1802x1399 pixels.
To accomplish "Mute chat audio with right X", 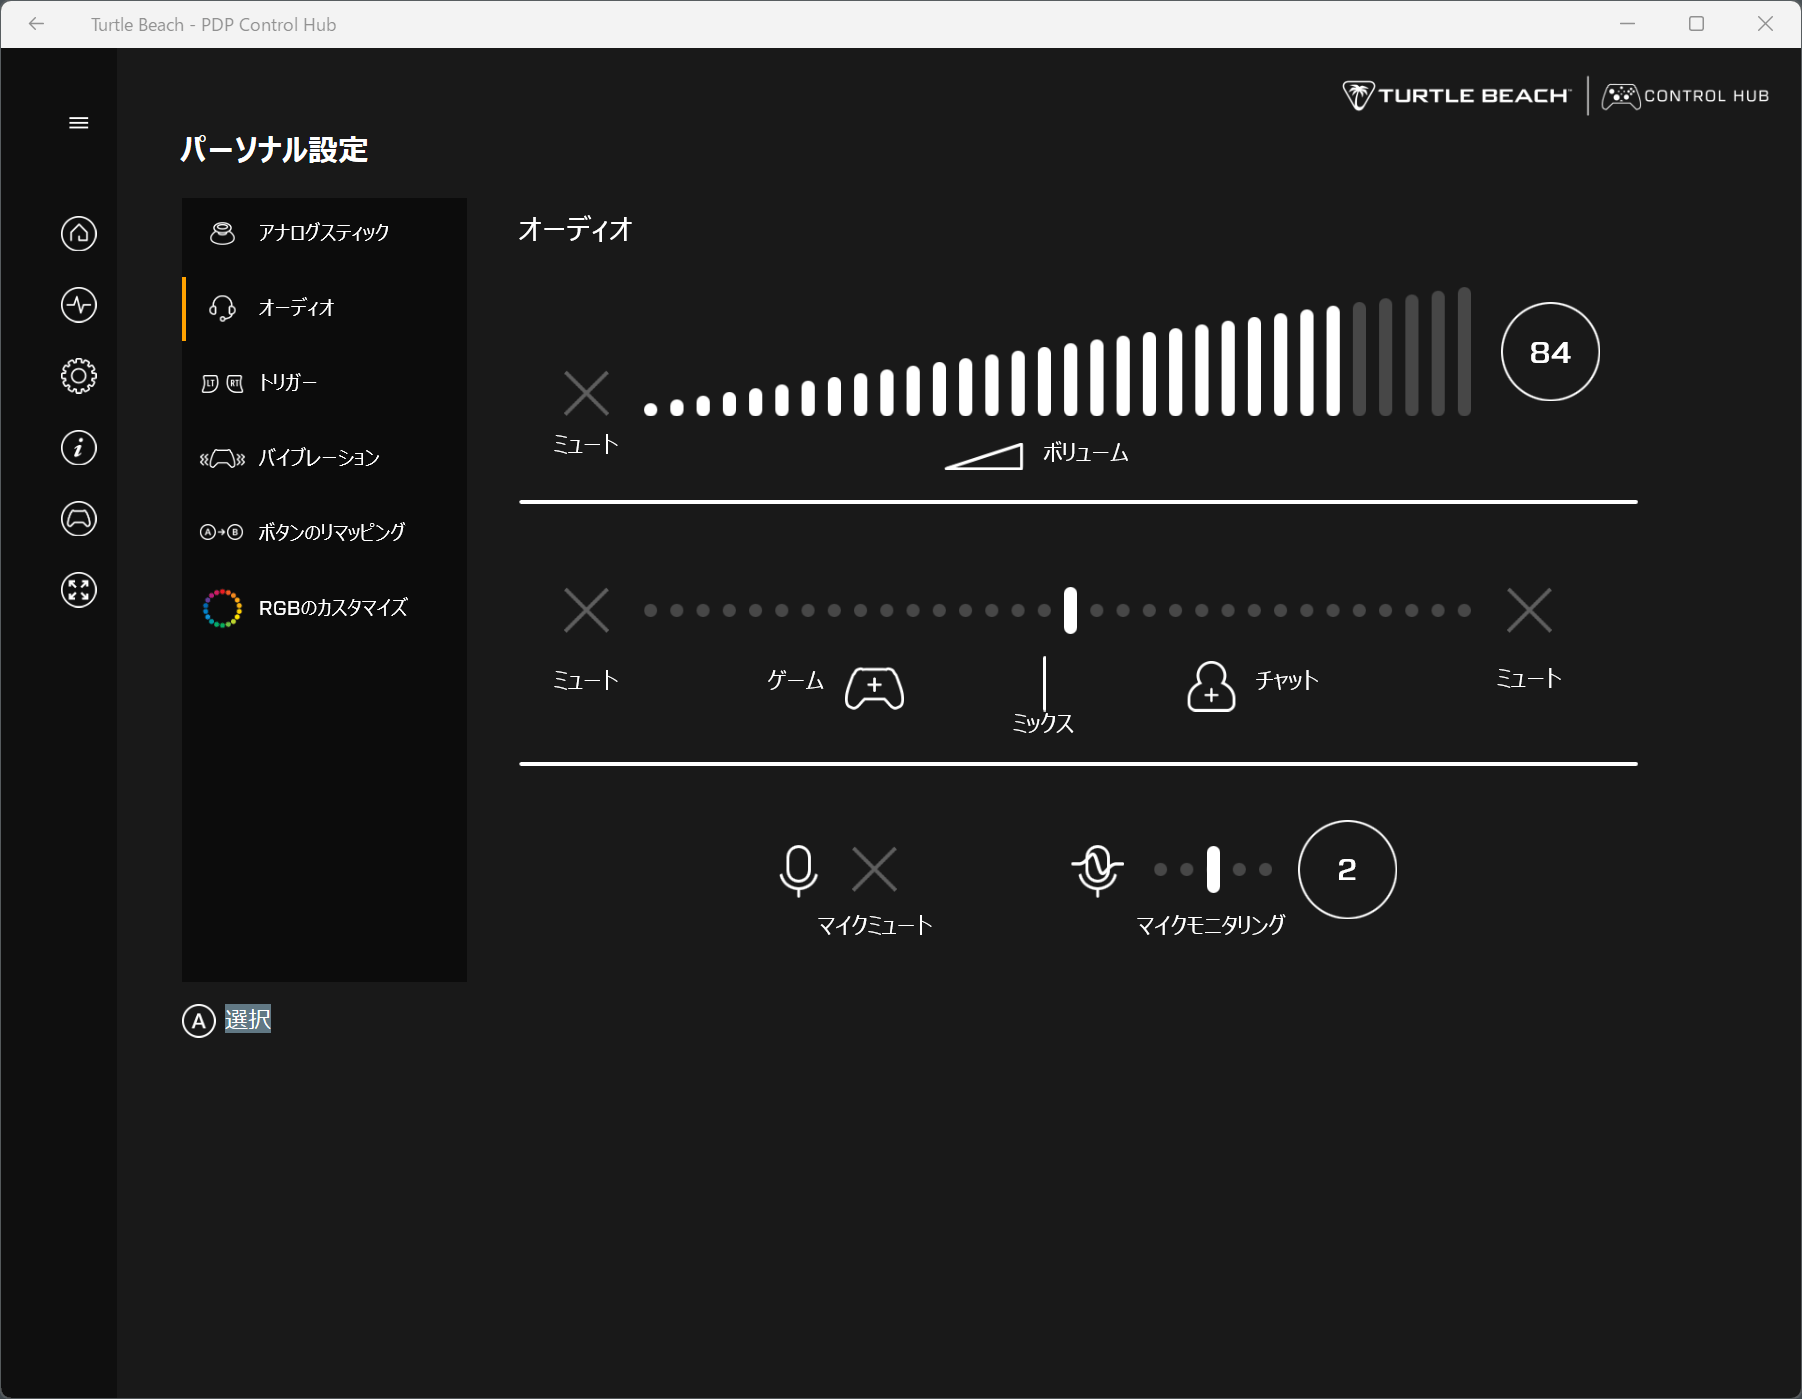I will pos(1528,610).
